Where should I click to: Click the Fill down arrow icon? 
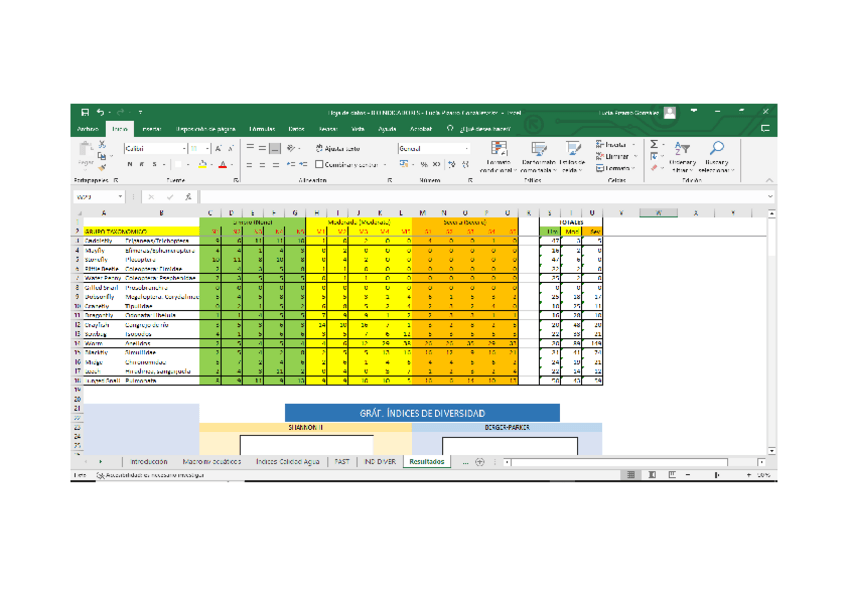pos(654,156)
